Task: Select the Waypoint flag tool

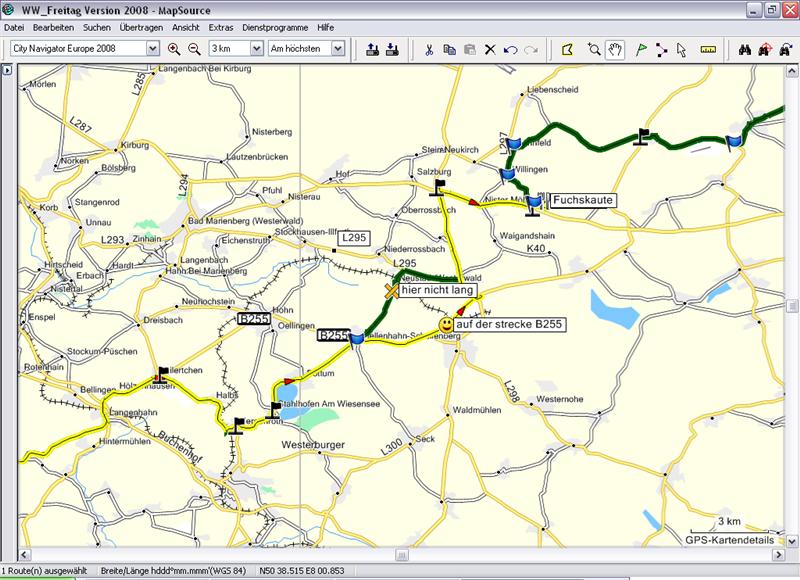Action: coord(641,49)
